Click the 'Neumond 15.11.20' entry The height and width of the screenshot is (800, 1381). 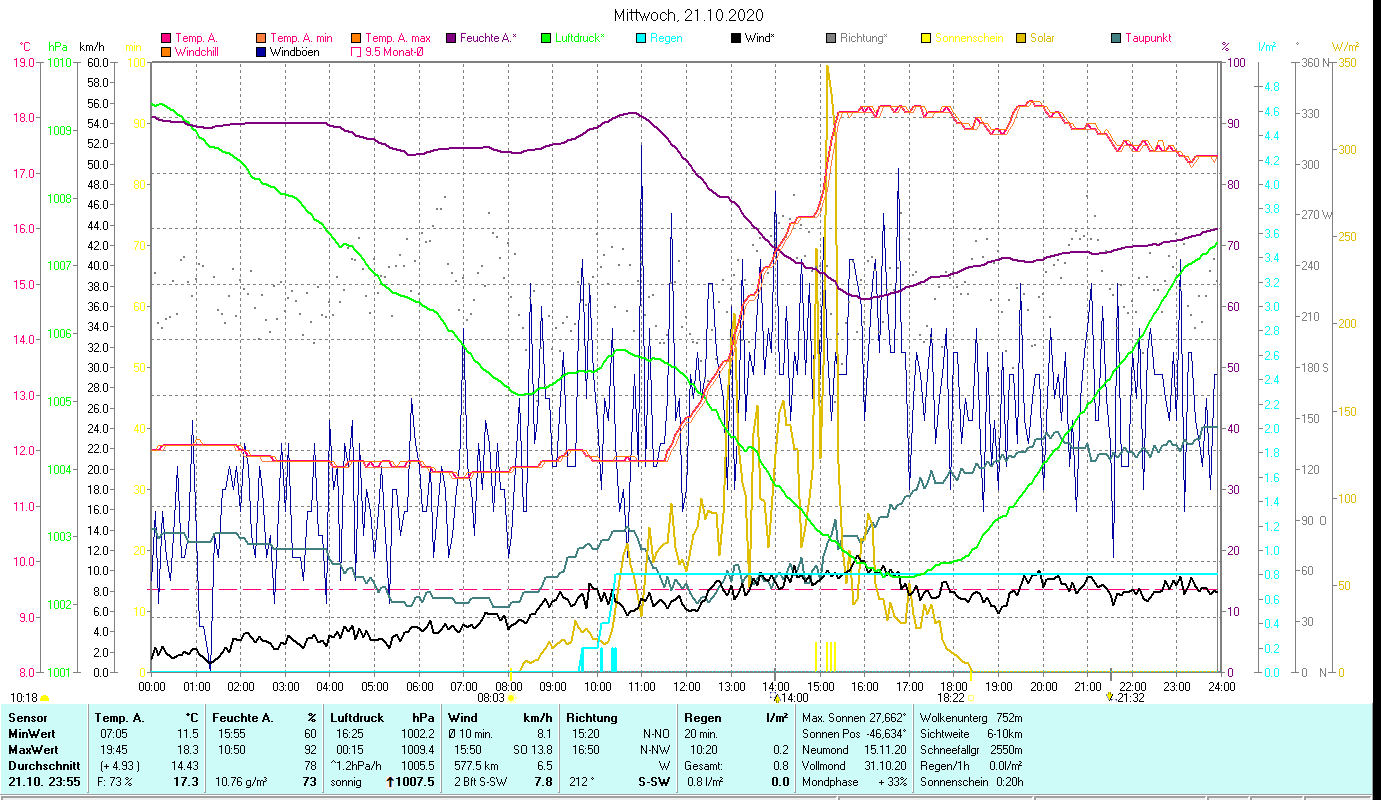click(x=854, y=750)
